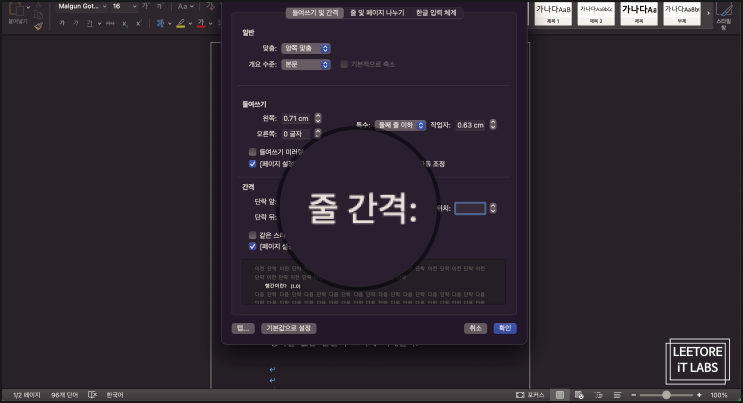743x403 pixels.
Task: Toggle the 기본적으로 축소 checkbox
Action: tap(344, 64)
